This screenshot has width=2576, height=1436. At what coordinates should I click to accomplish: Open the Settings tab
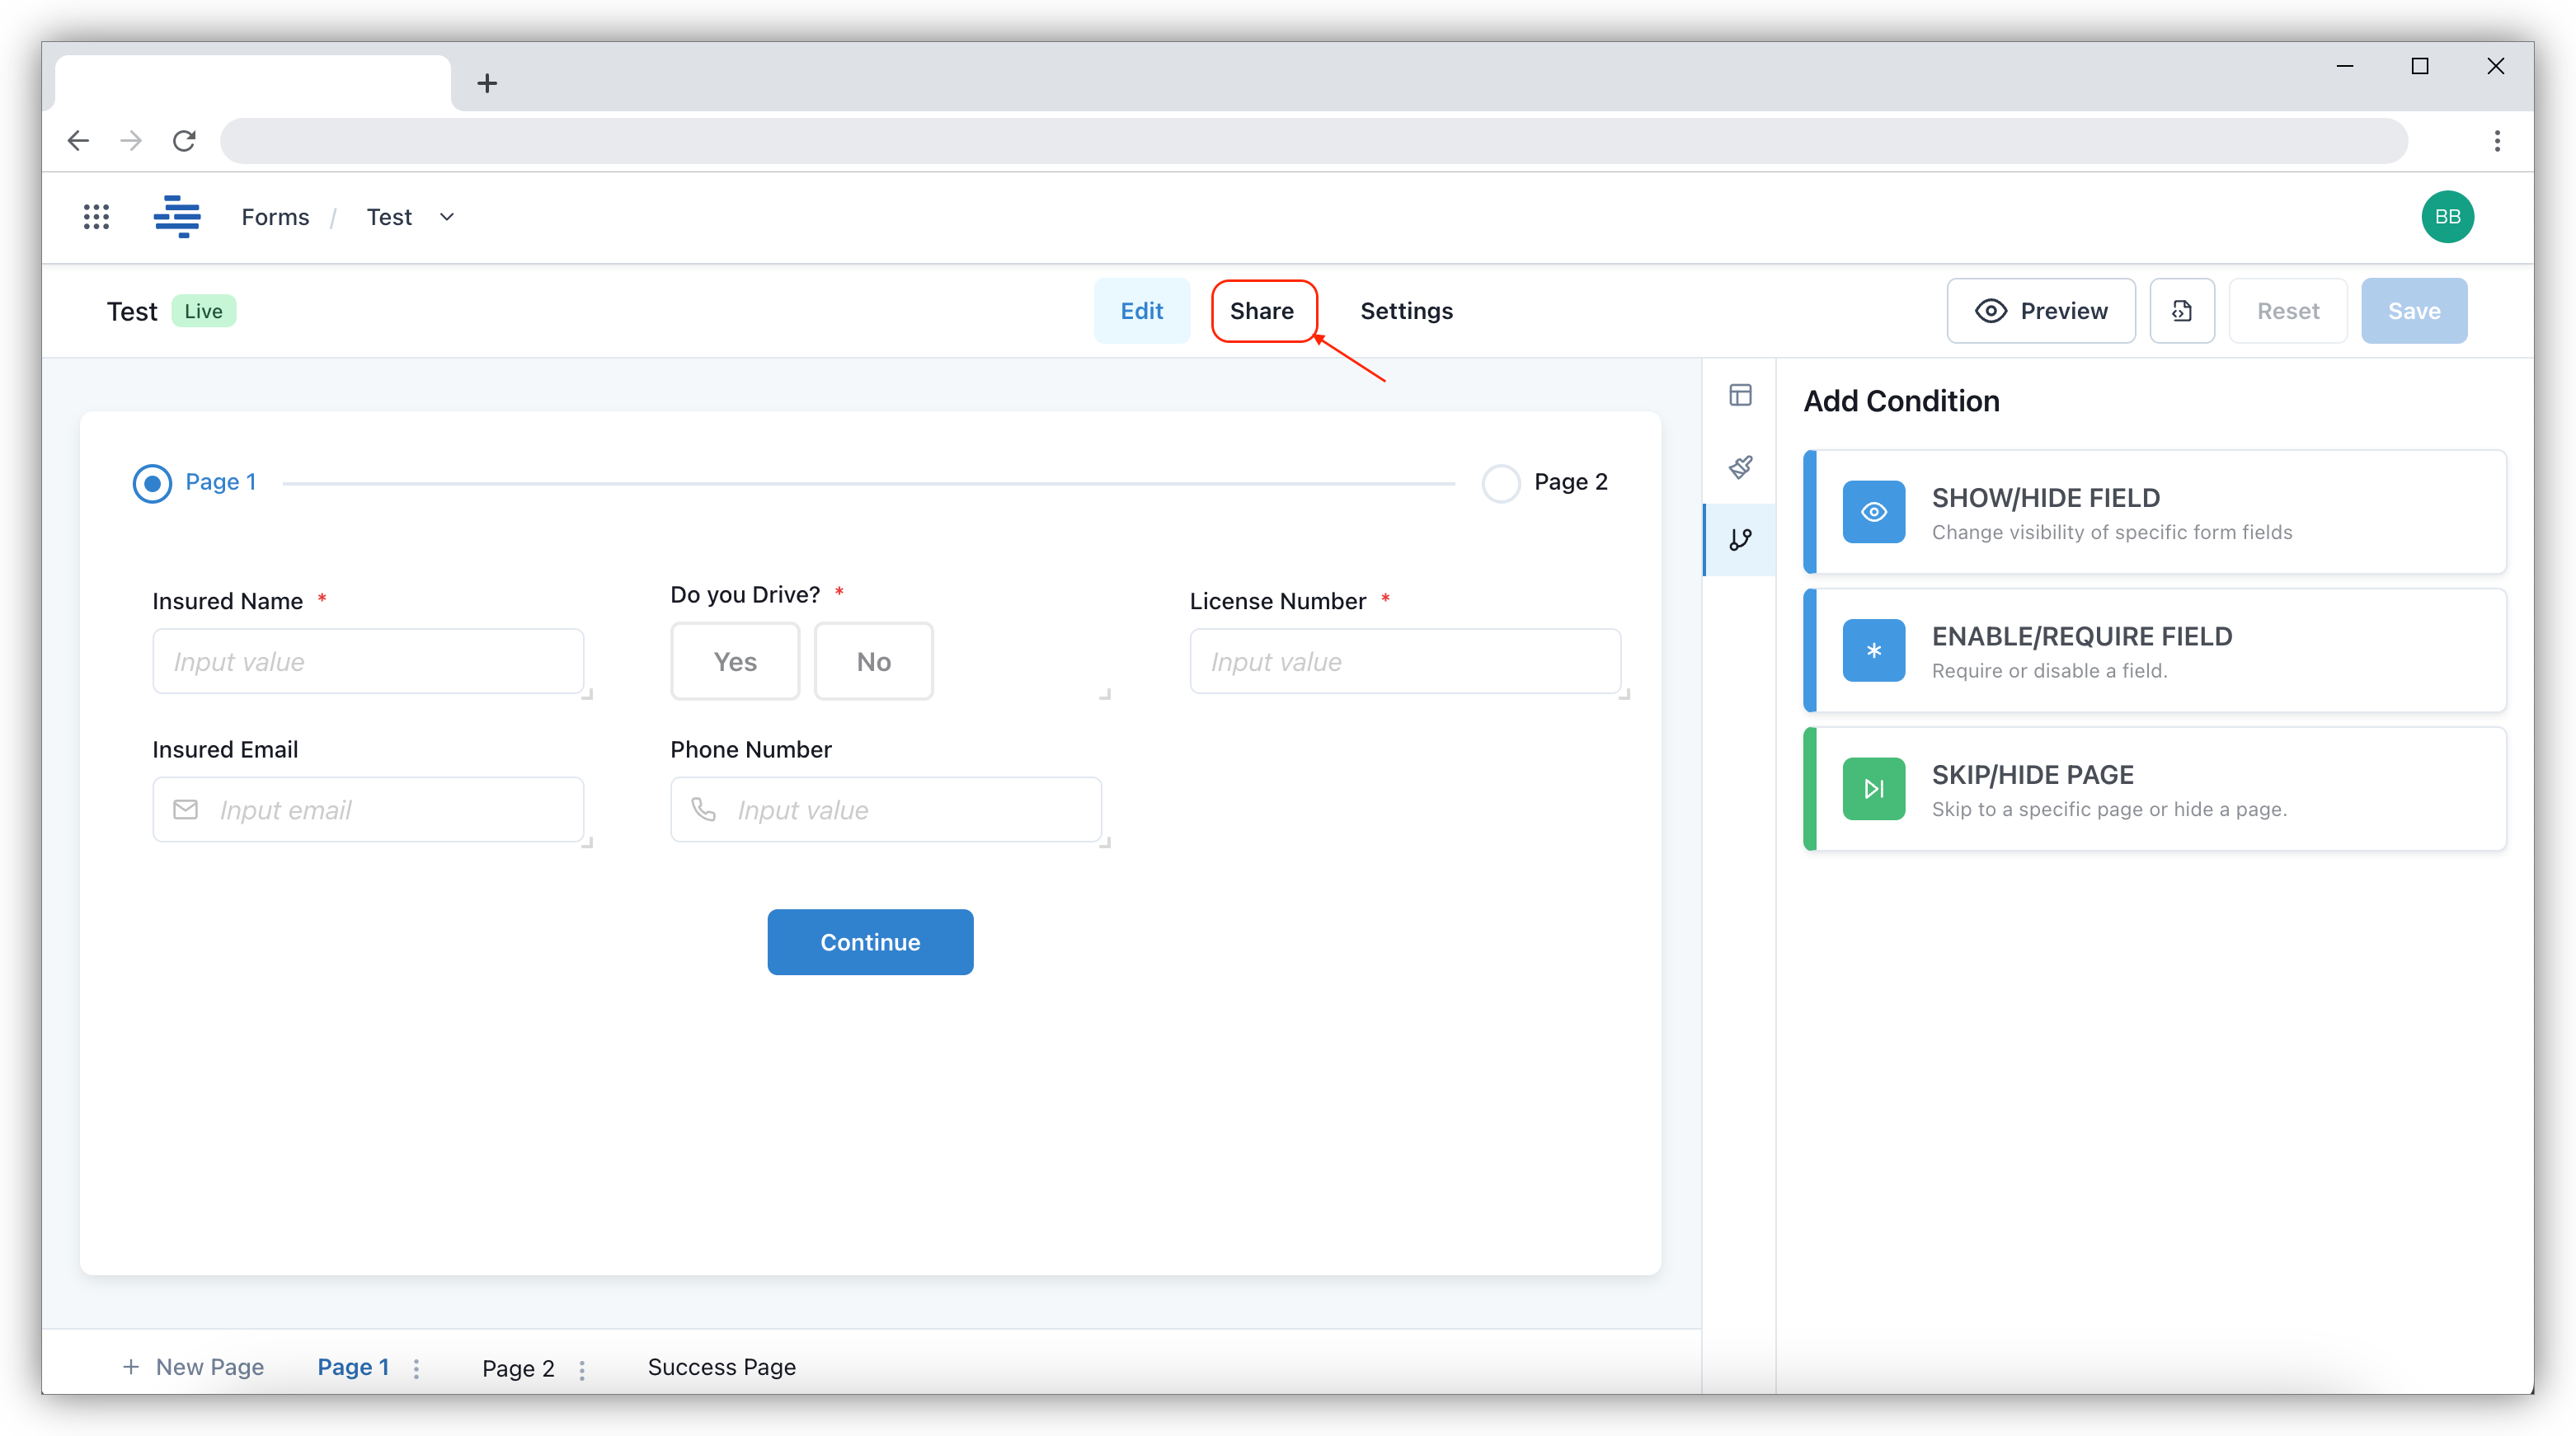pos(1406,311)
